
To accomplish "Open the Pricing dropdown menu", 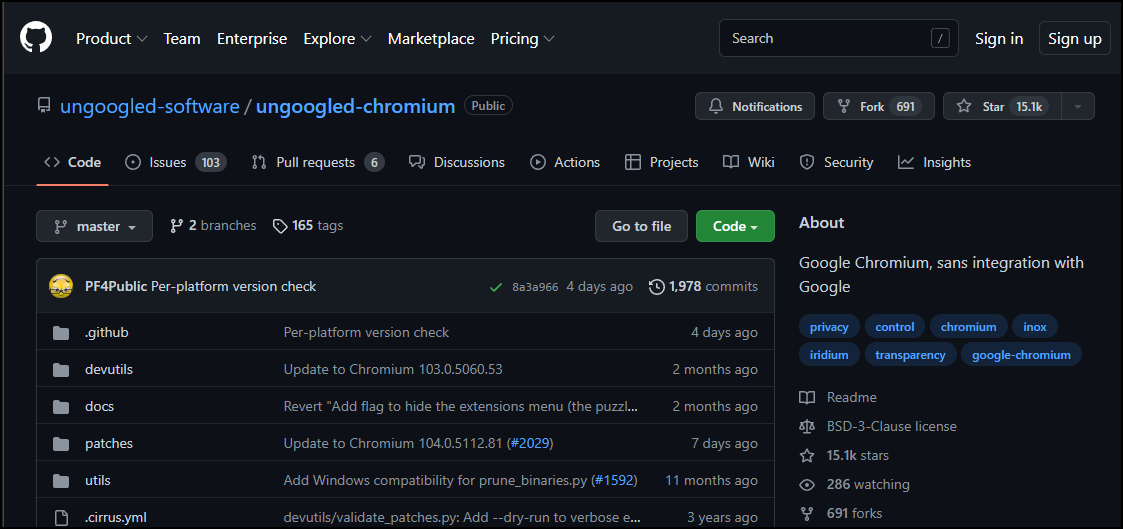I will click(522, 39).
